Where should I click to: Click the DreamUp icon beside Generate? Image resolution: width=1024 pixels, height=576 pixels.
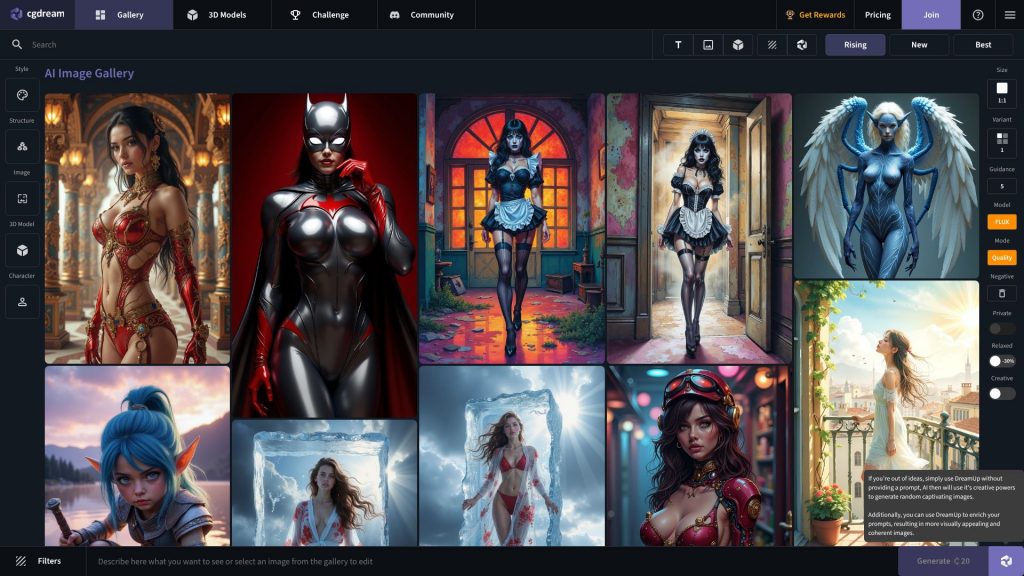coord(1006,561)
